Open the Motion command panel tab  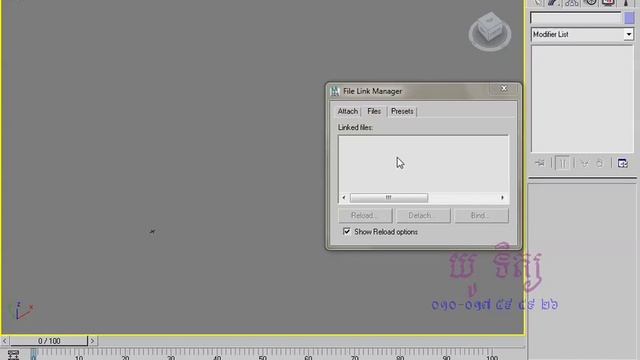click(591, 3)
